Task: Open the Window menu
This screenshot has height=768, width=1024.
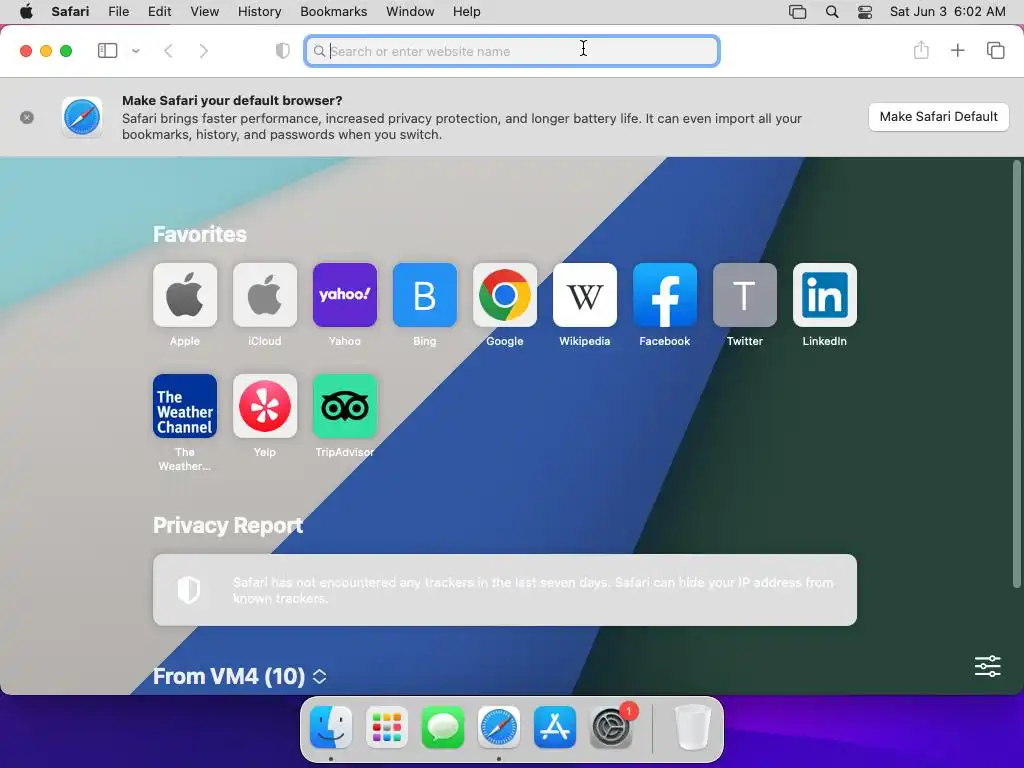Action: point(410,12)
